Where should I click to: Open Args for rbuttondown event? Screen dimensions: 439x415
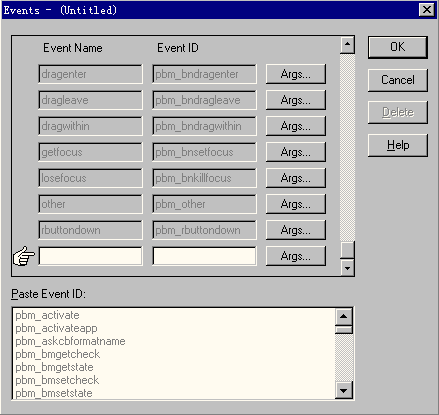(x=296, y=230)
